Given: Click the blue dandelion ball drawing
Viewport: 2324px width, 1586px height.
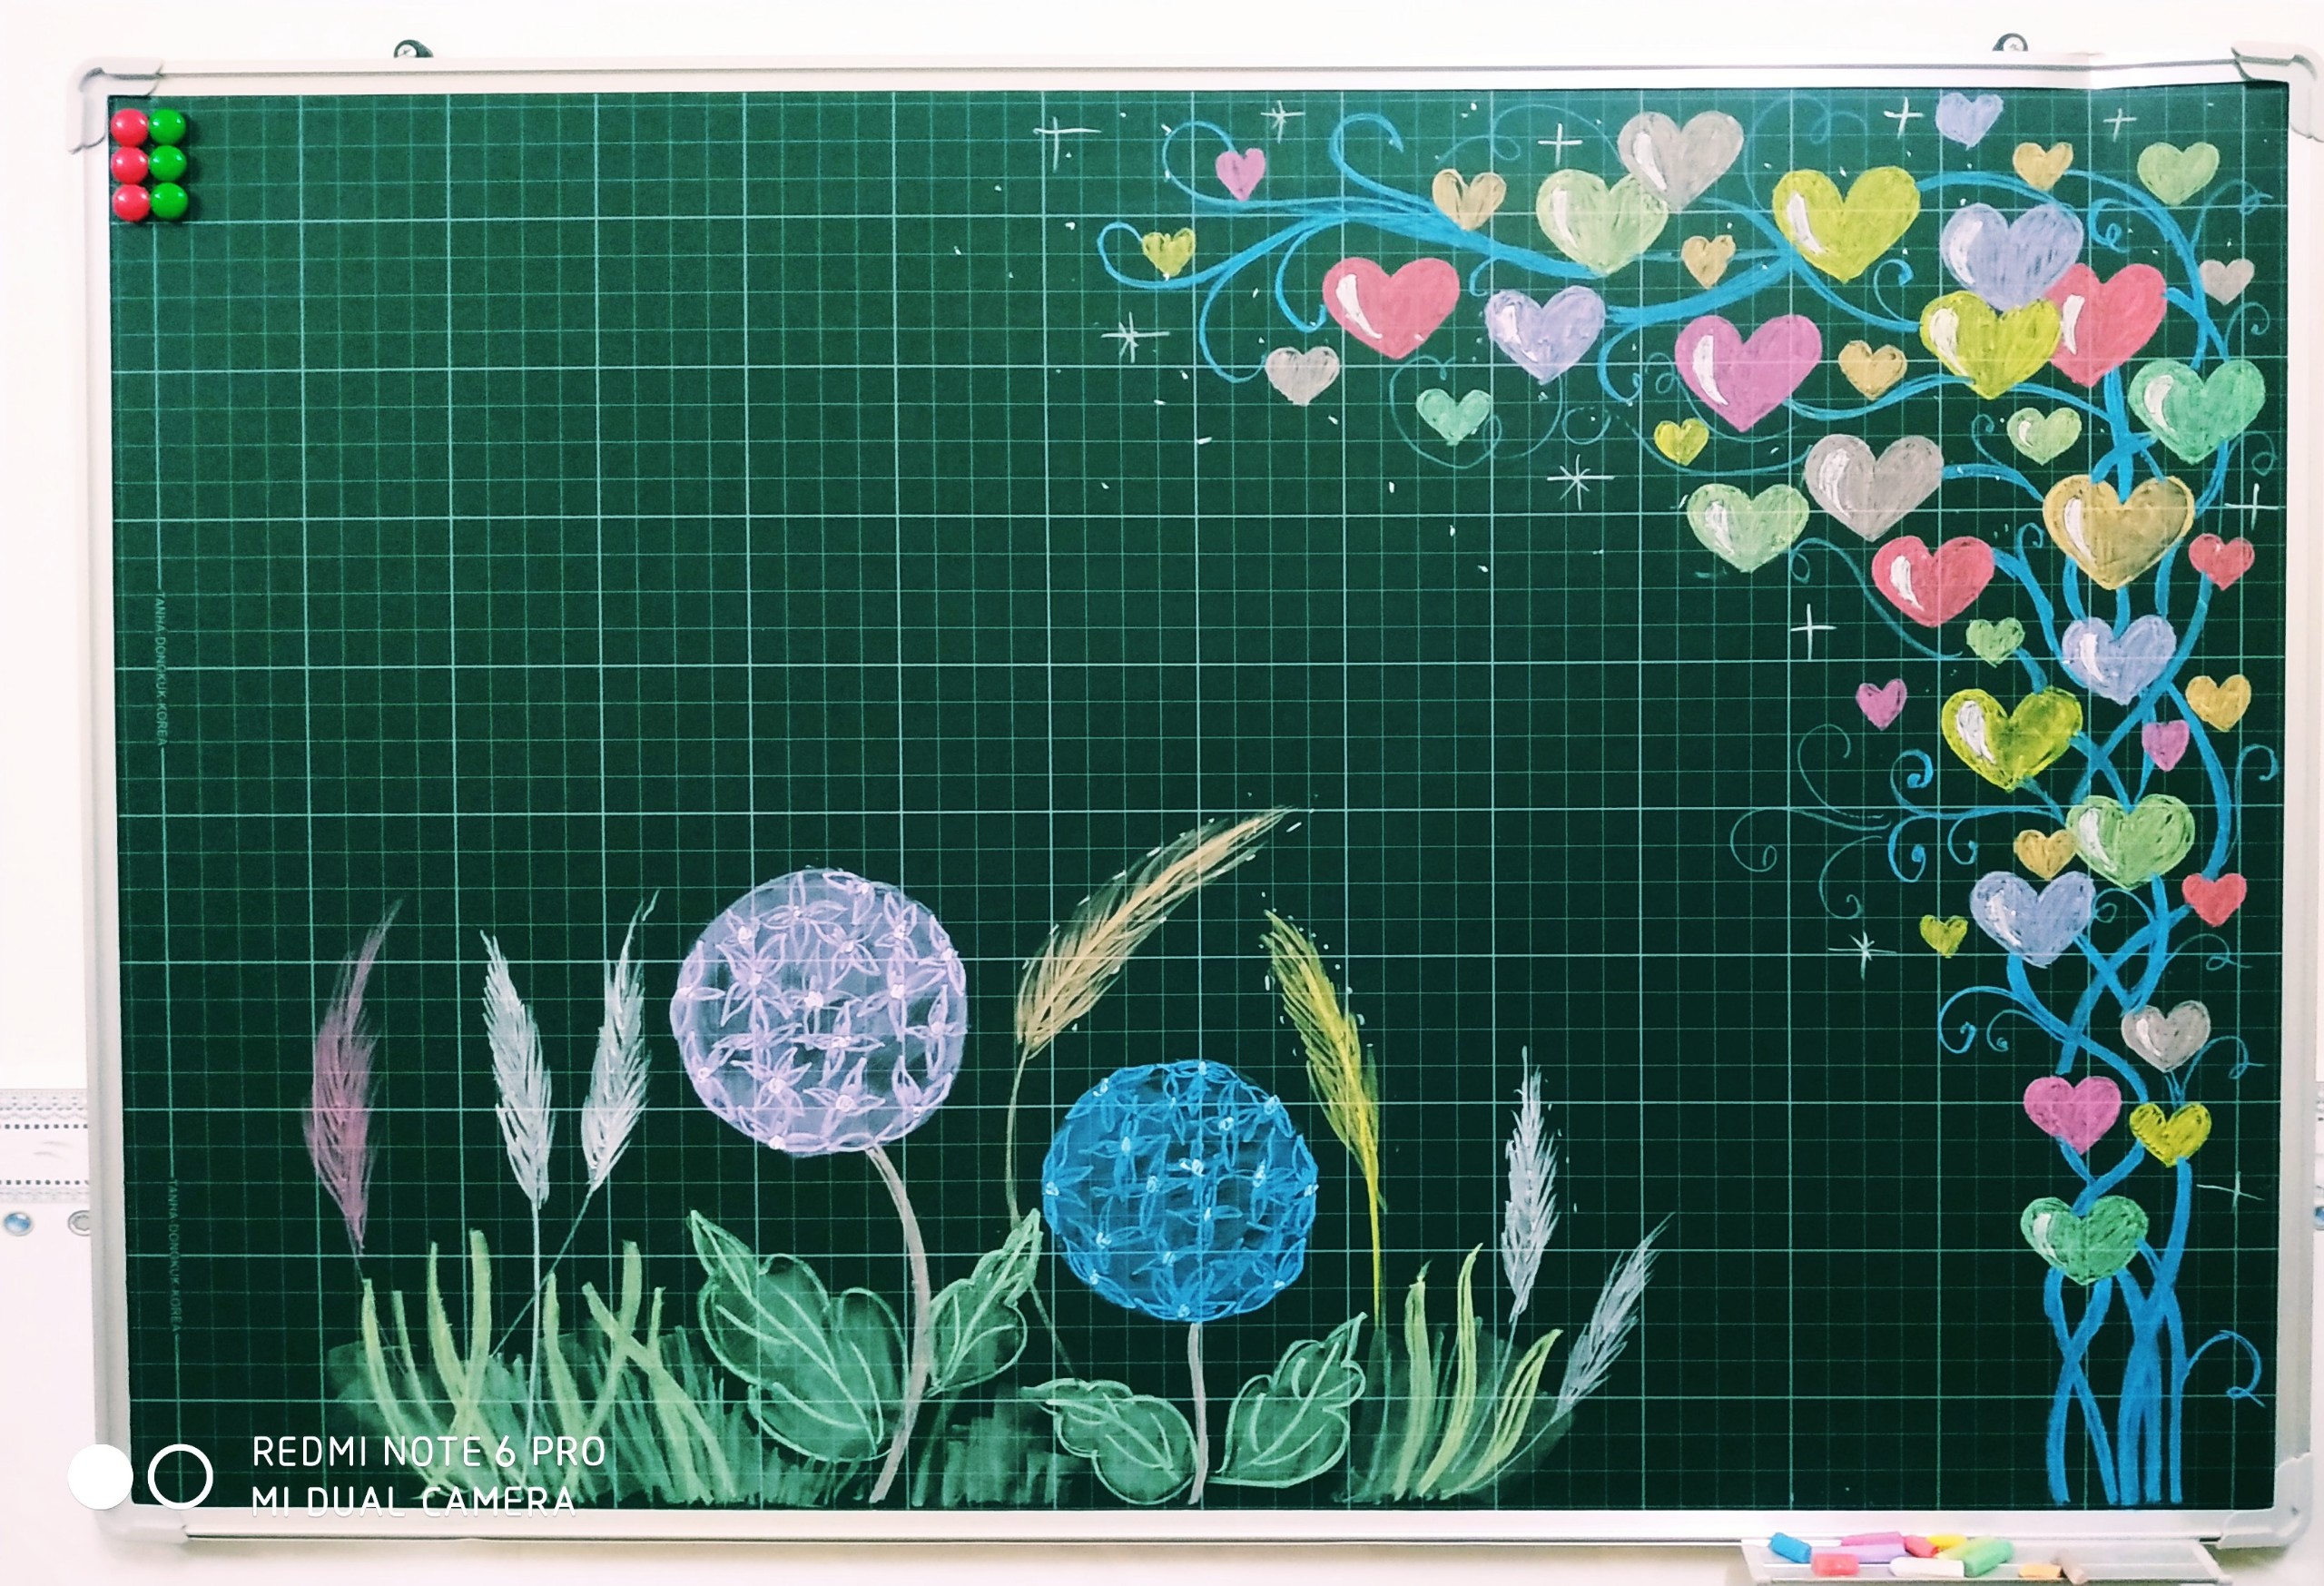Looking at the screenshot, I should click(1180, 1192).
